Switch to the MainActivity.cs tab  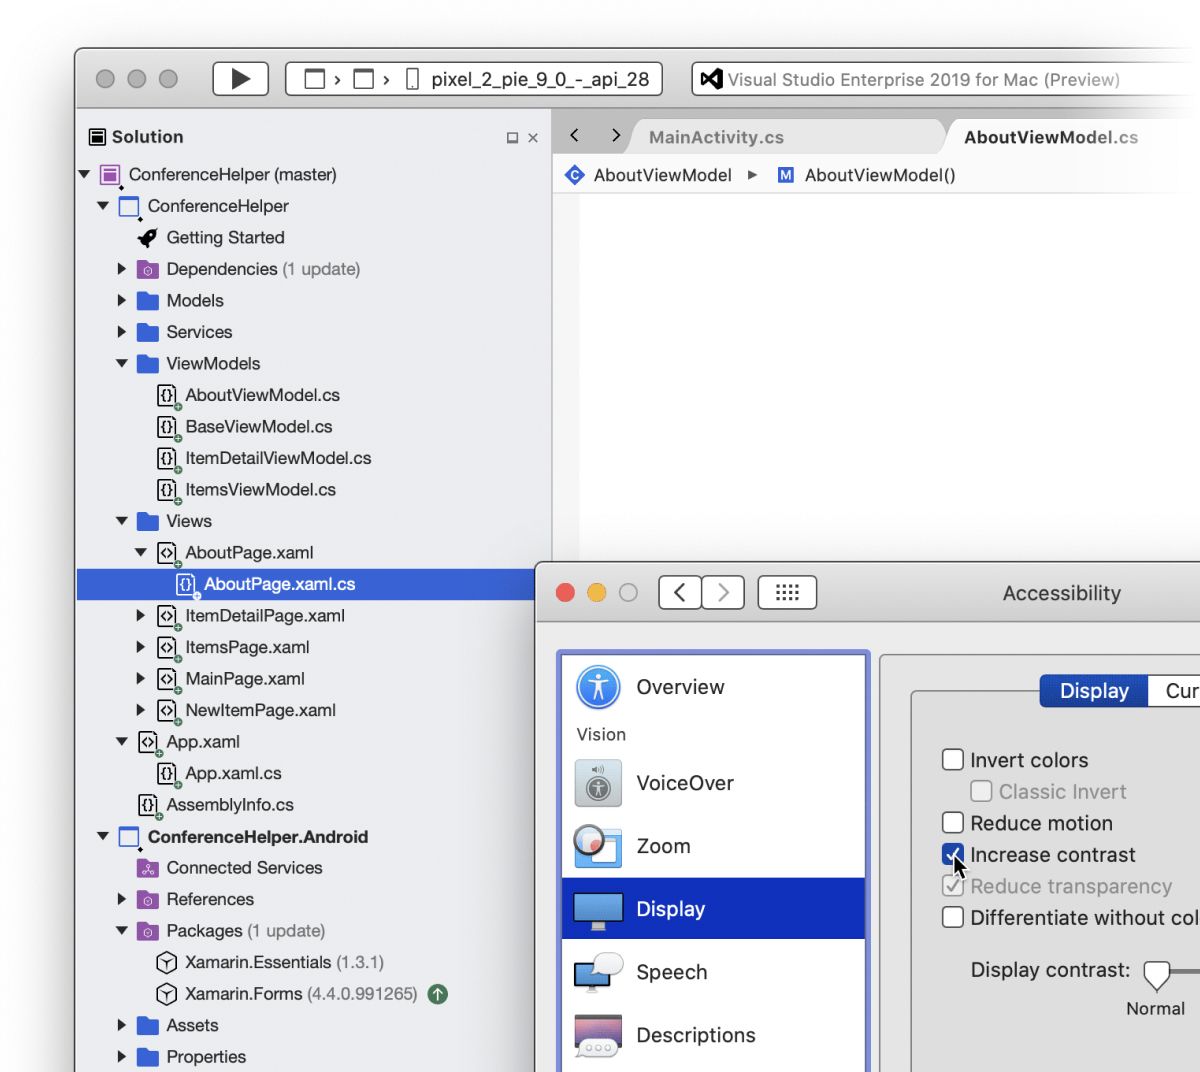tap(715, 137)
